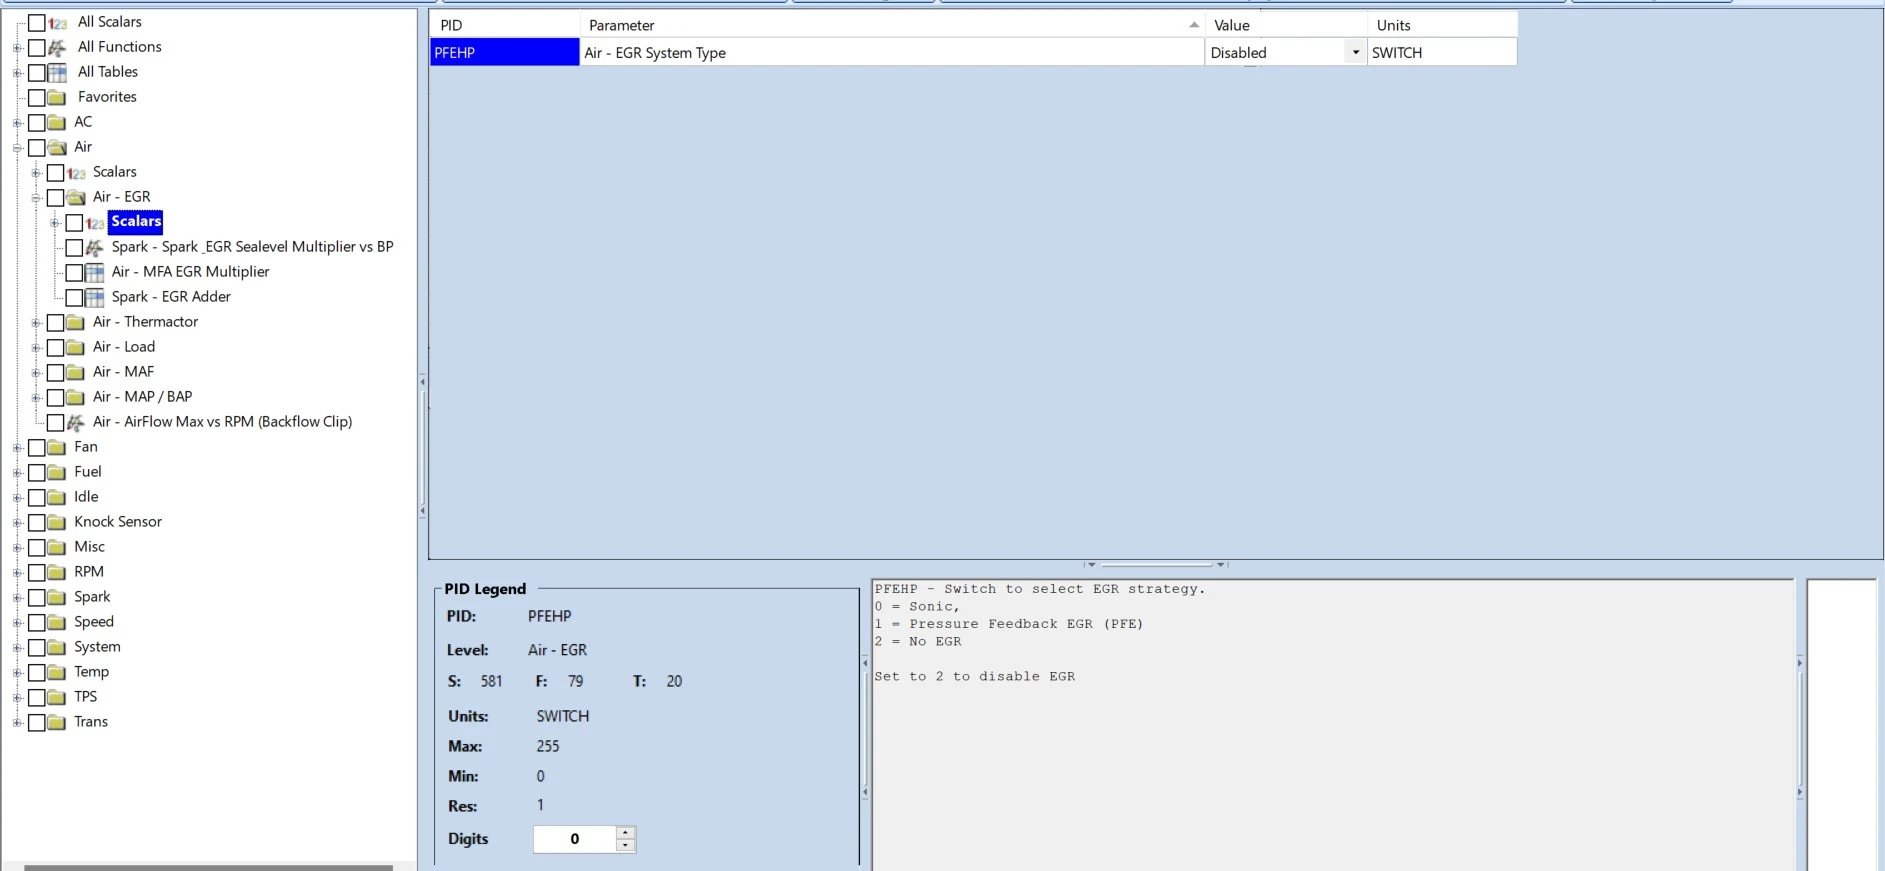Click the Digits input field

tap(574, 839)
